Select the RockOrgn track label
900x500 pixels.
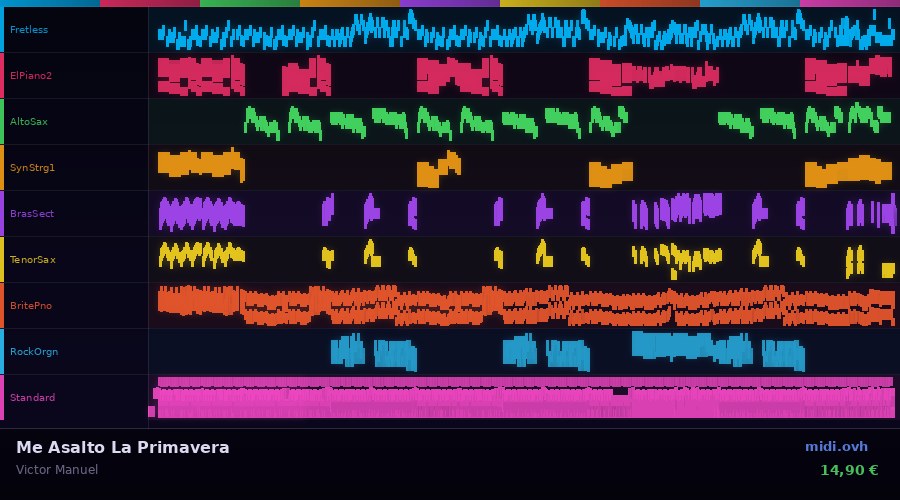(34, 352)
